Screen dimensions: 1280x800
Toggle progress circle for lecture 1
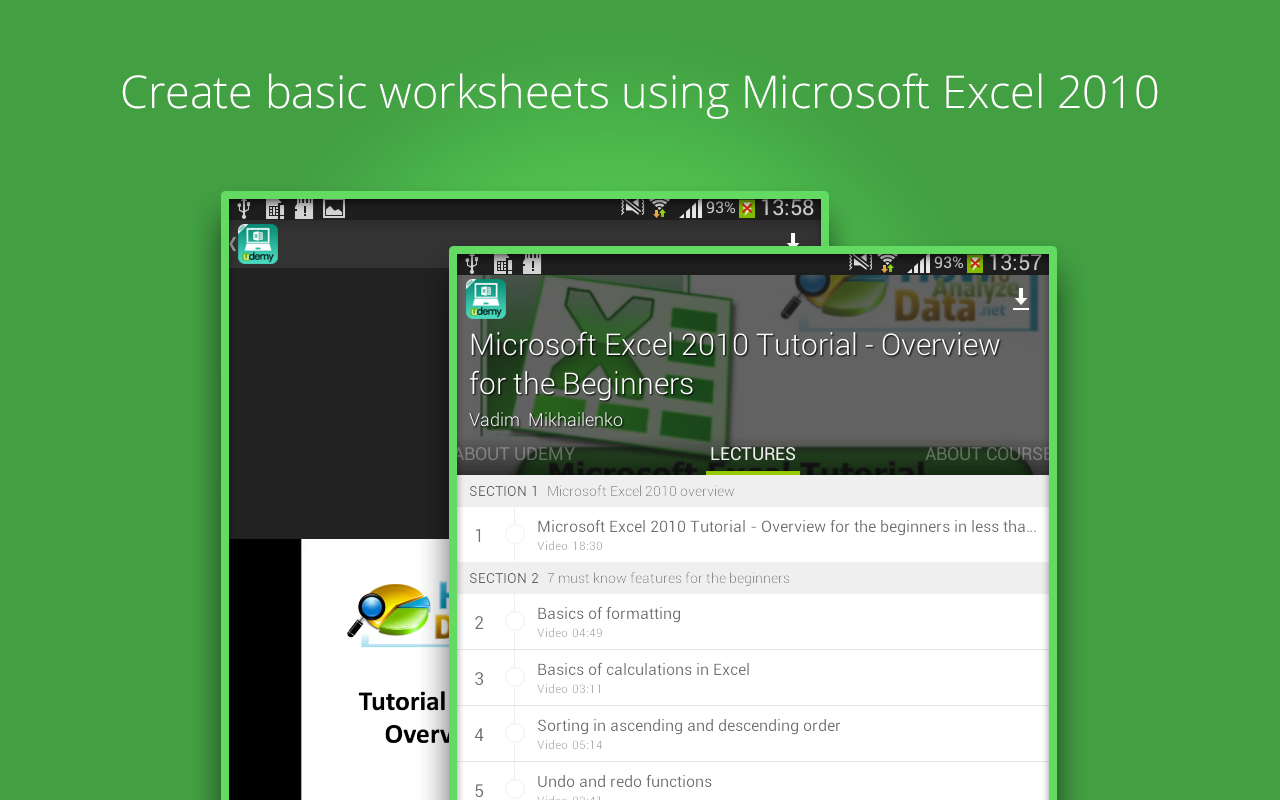point(515,534)
